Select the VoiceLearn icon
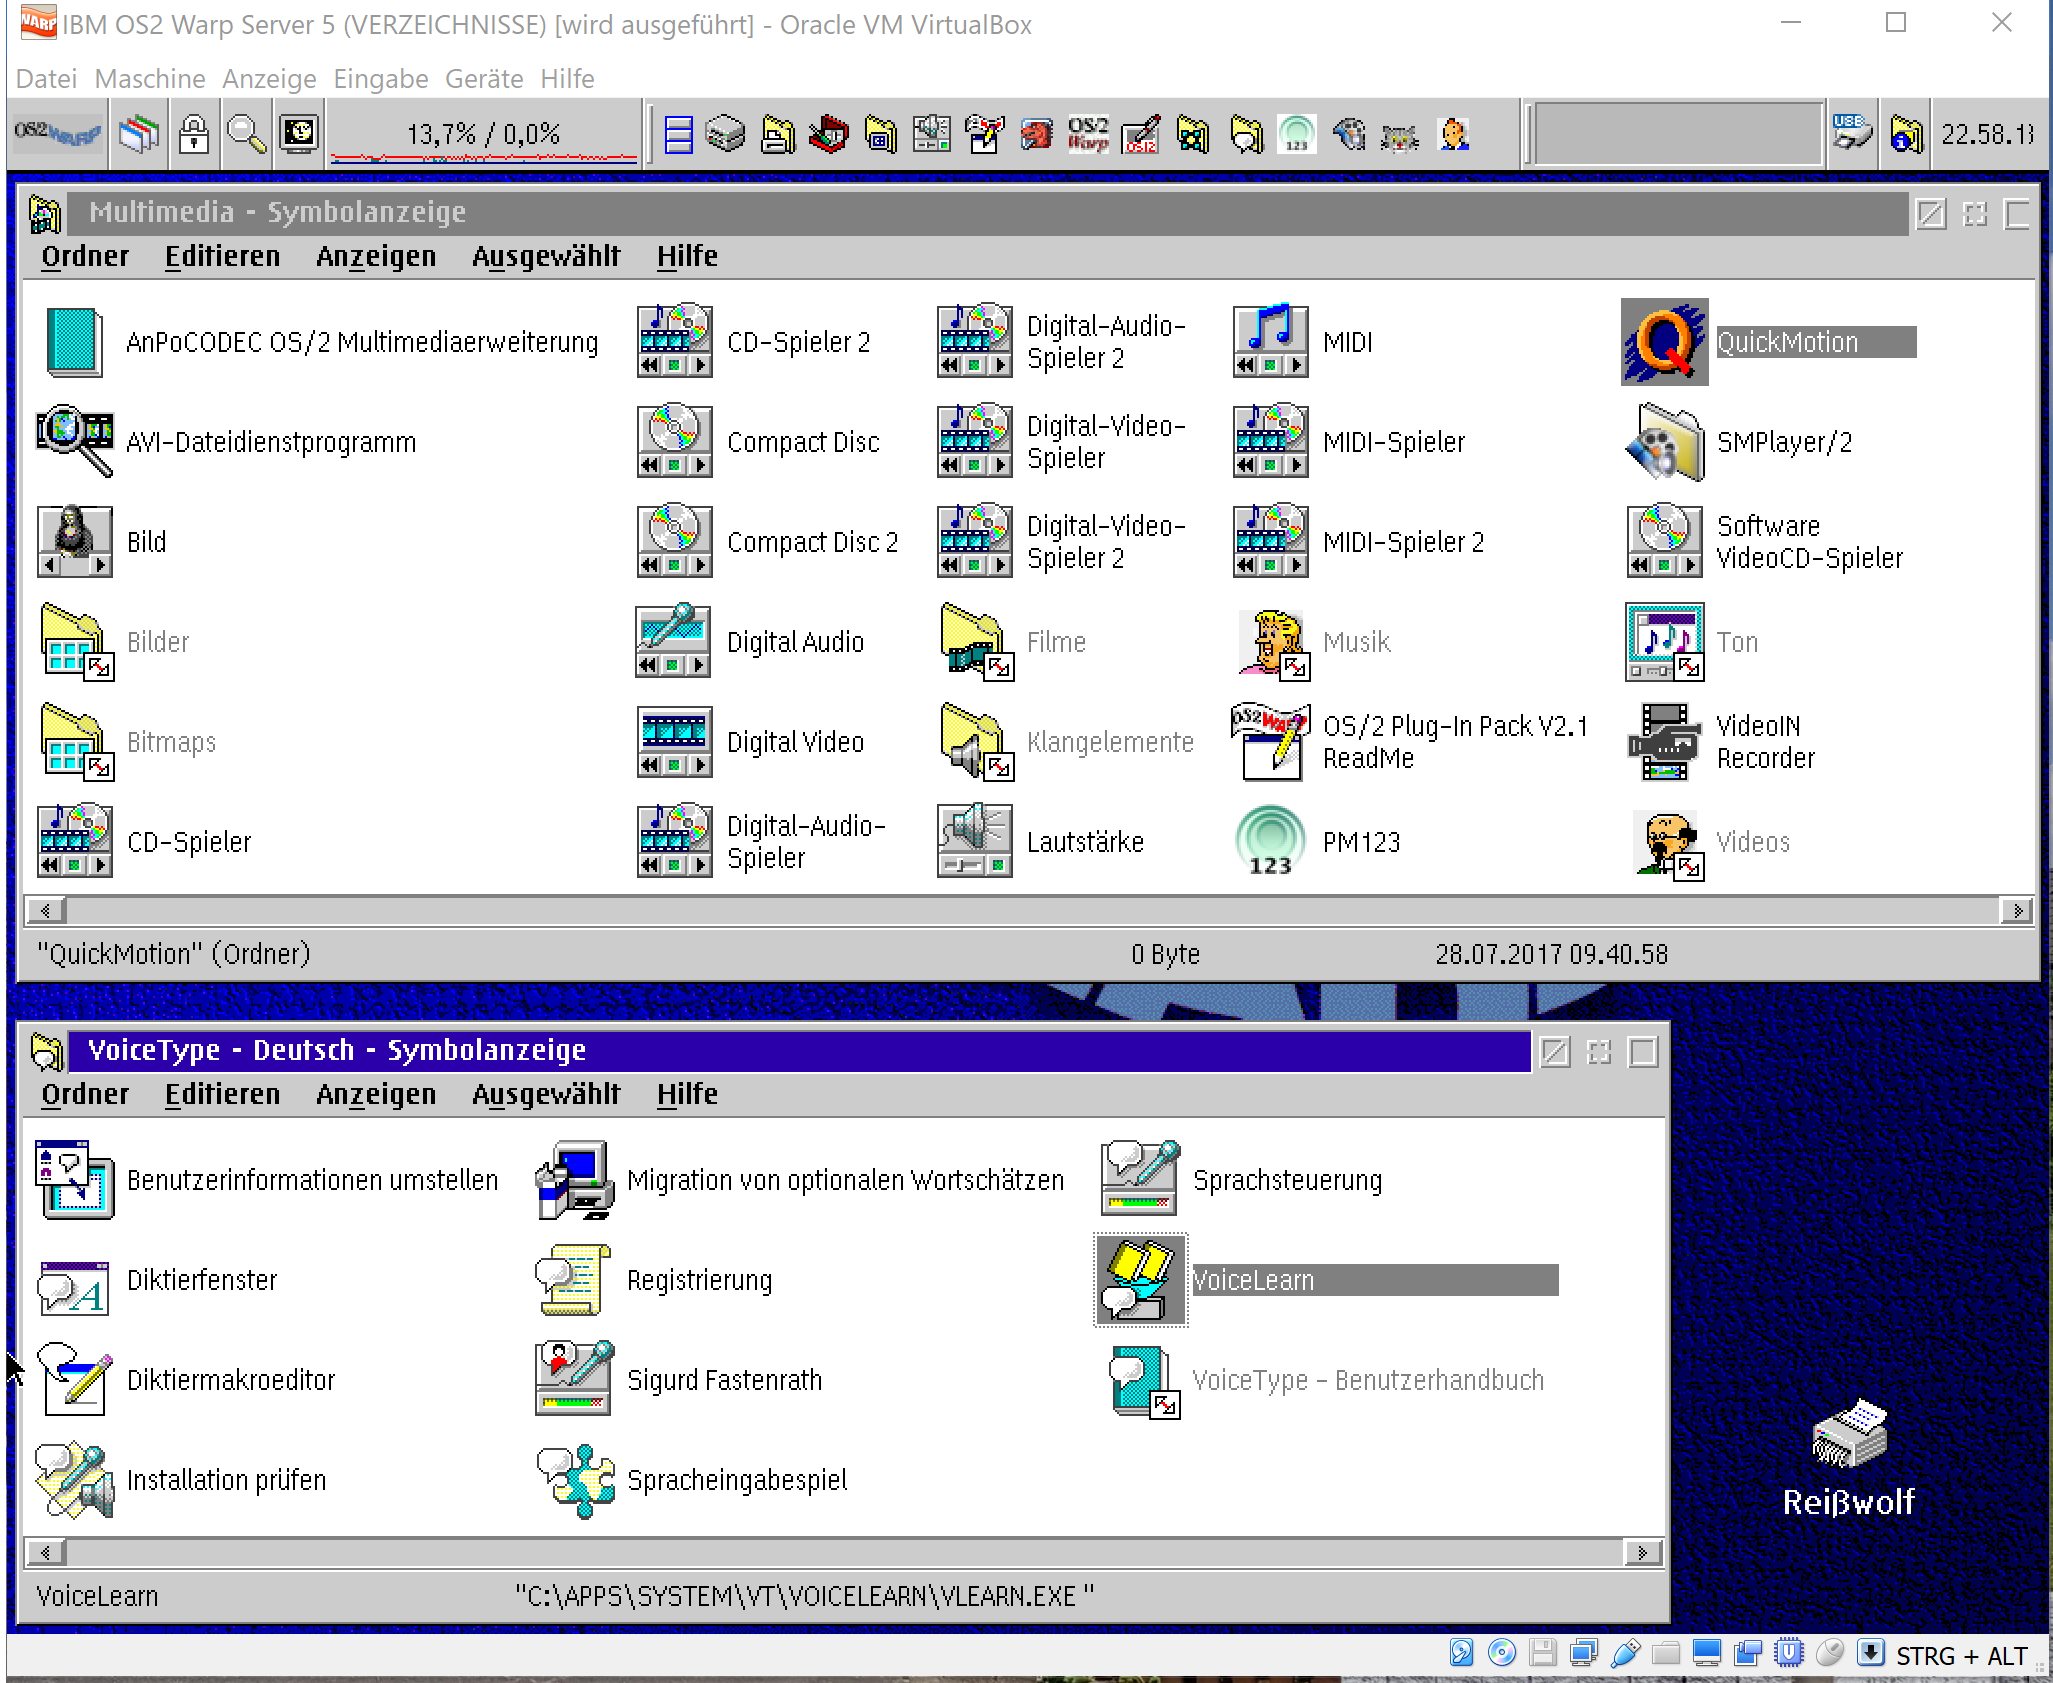The width and height of the screenshot is (2053, 1683). point(1140,1280)
